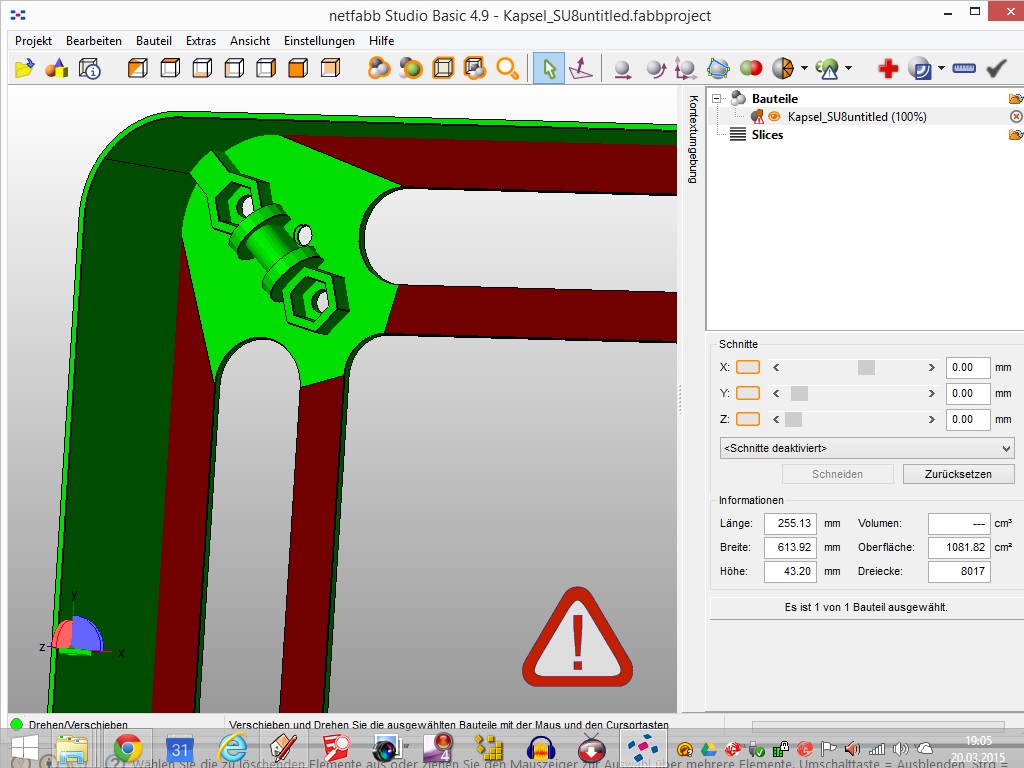1024x768 pixels.
Task: Open the 'Schnitte deaktiviert' dropdown
Action: click(x=866, y=448)
